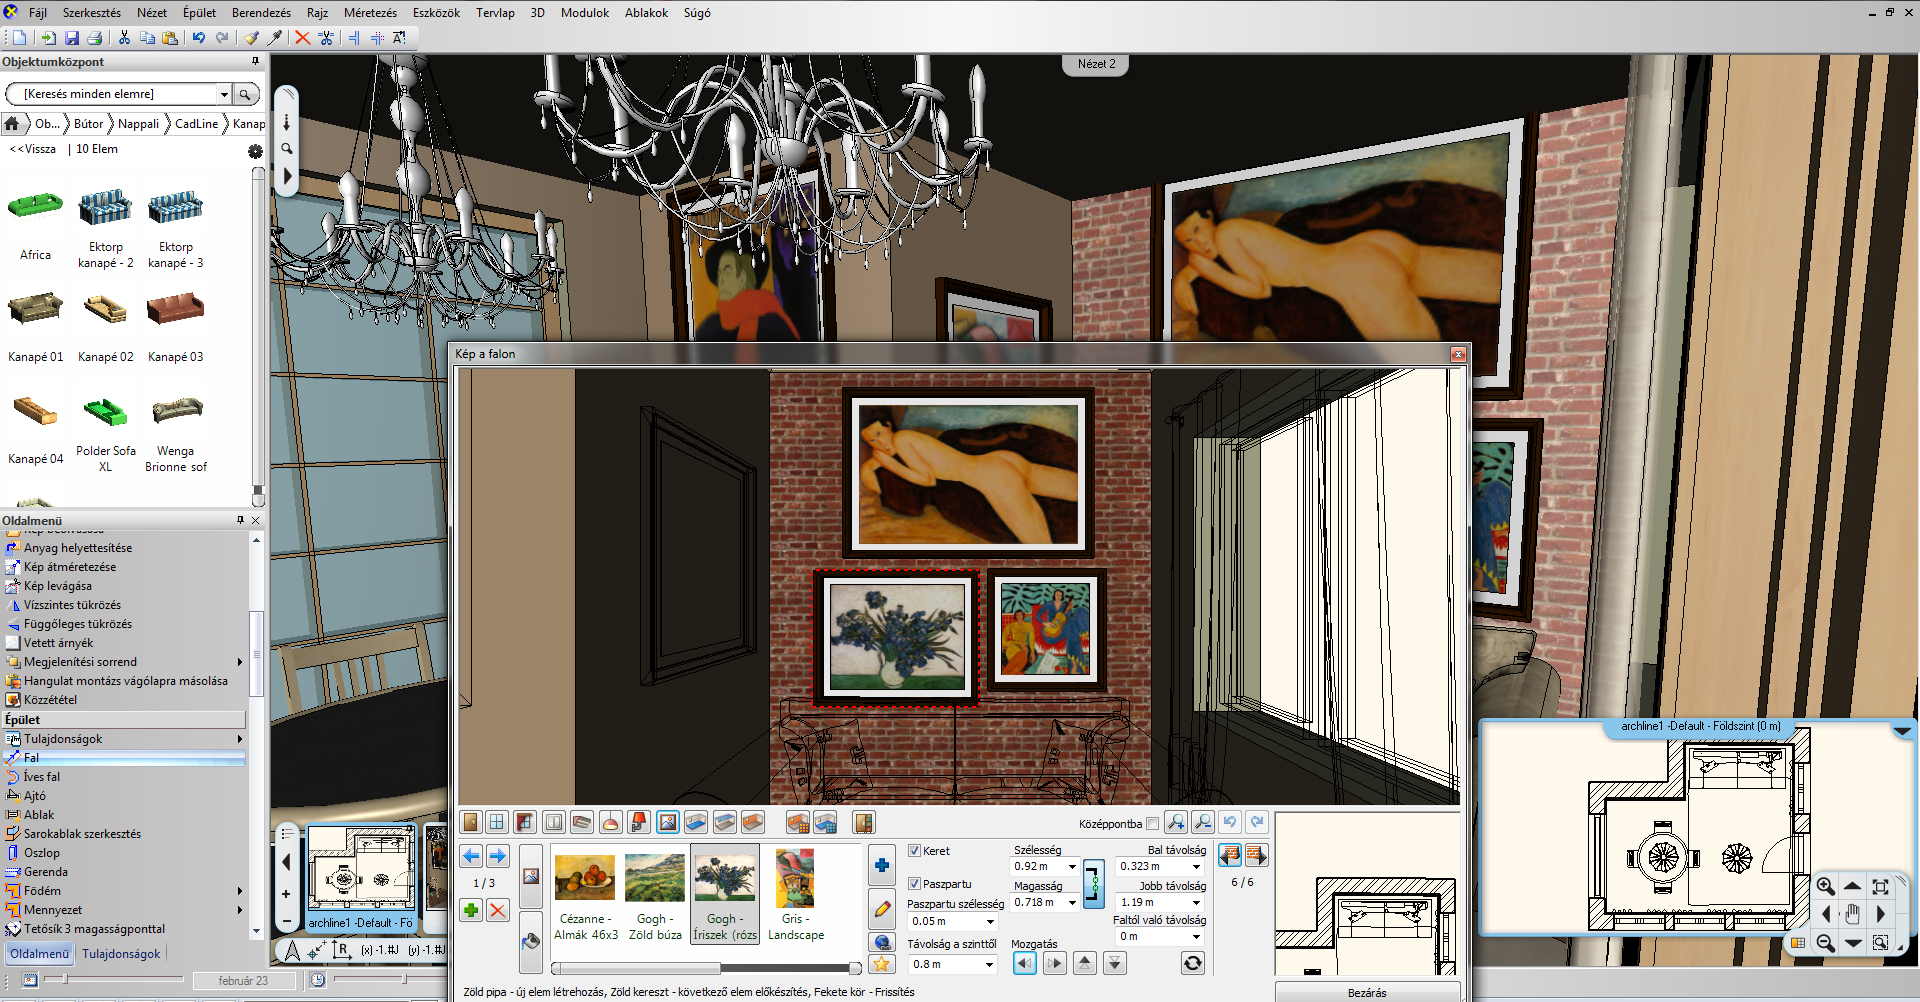The width and height of the screenshot is (1920, 1002).
Task: Switch to the Tulajdonságok tab at bottom
Action: pyautogui.click(x=121, y=954)
